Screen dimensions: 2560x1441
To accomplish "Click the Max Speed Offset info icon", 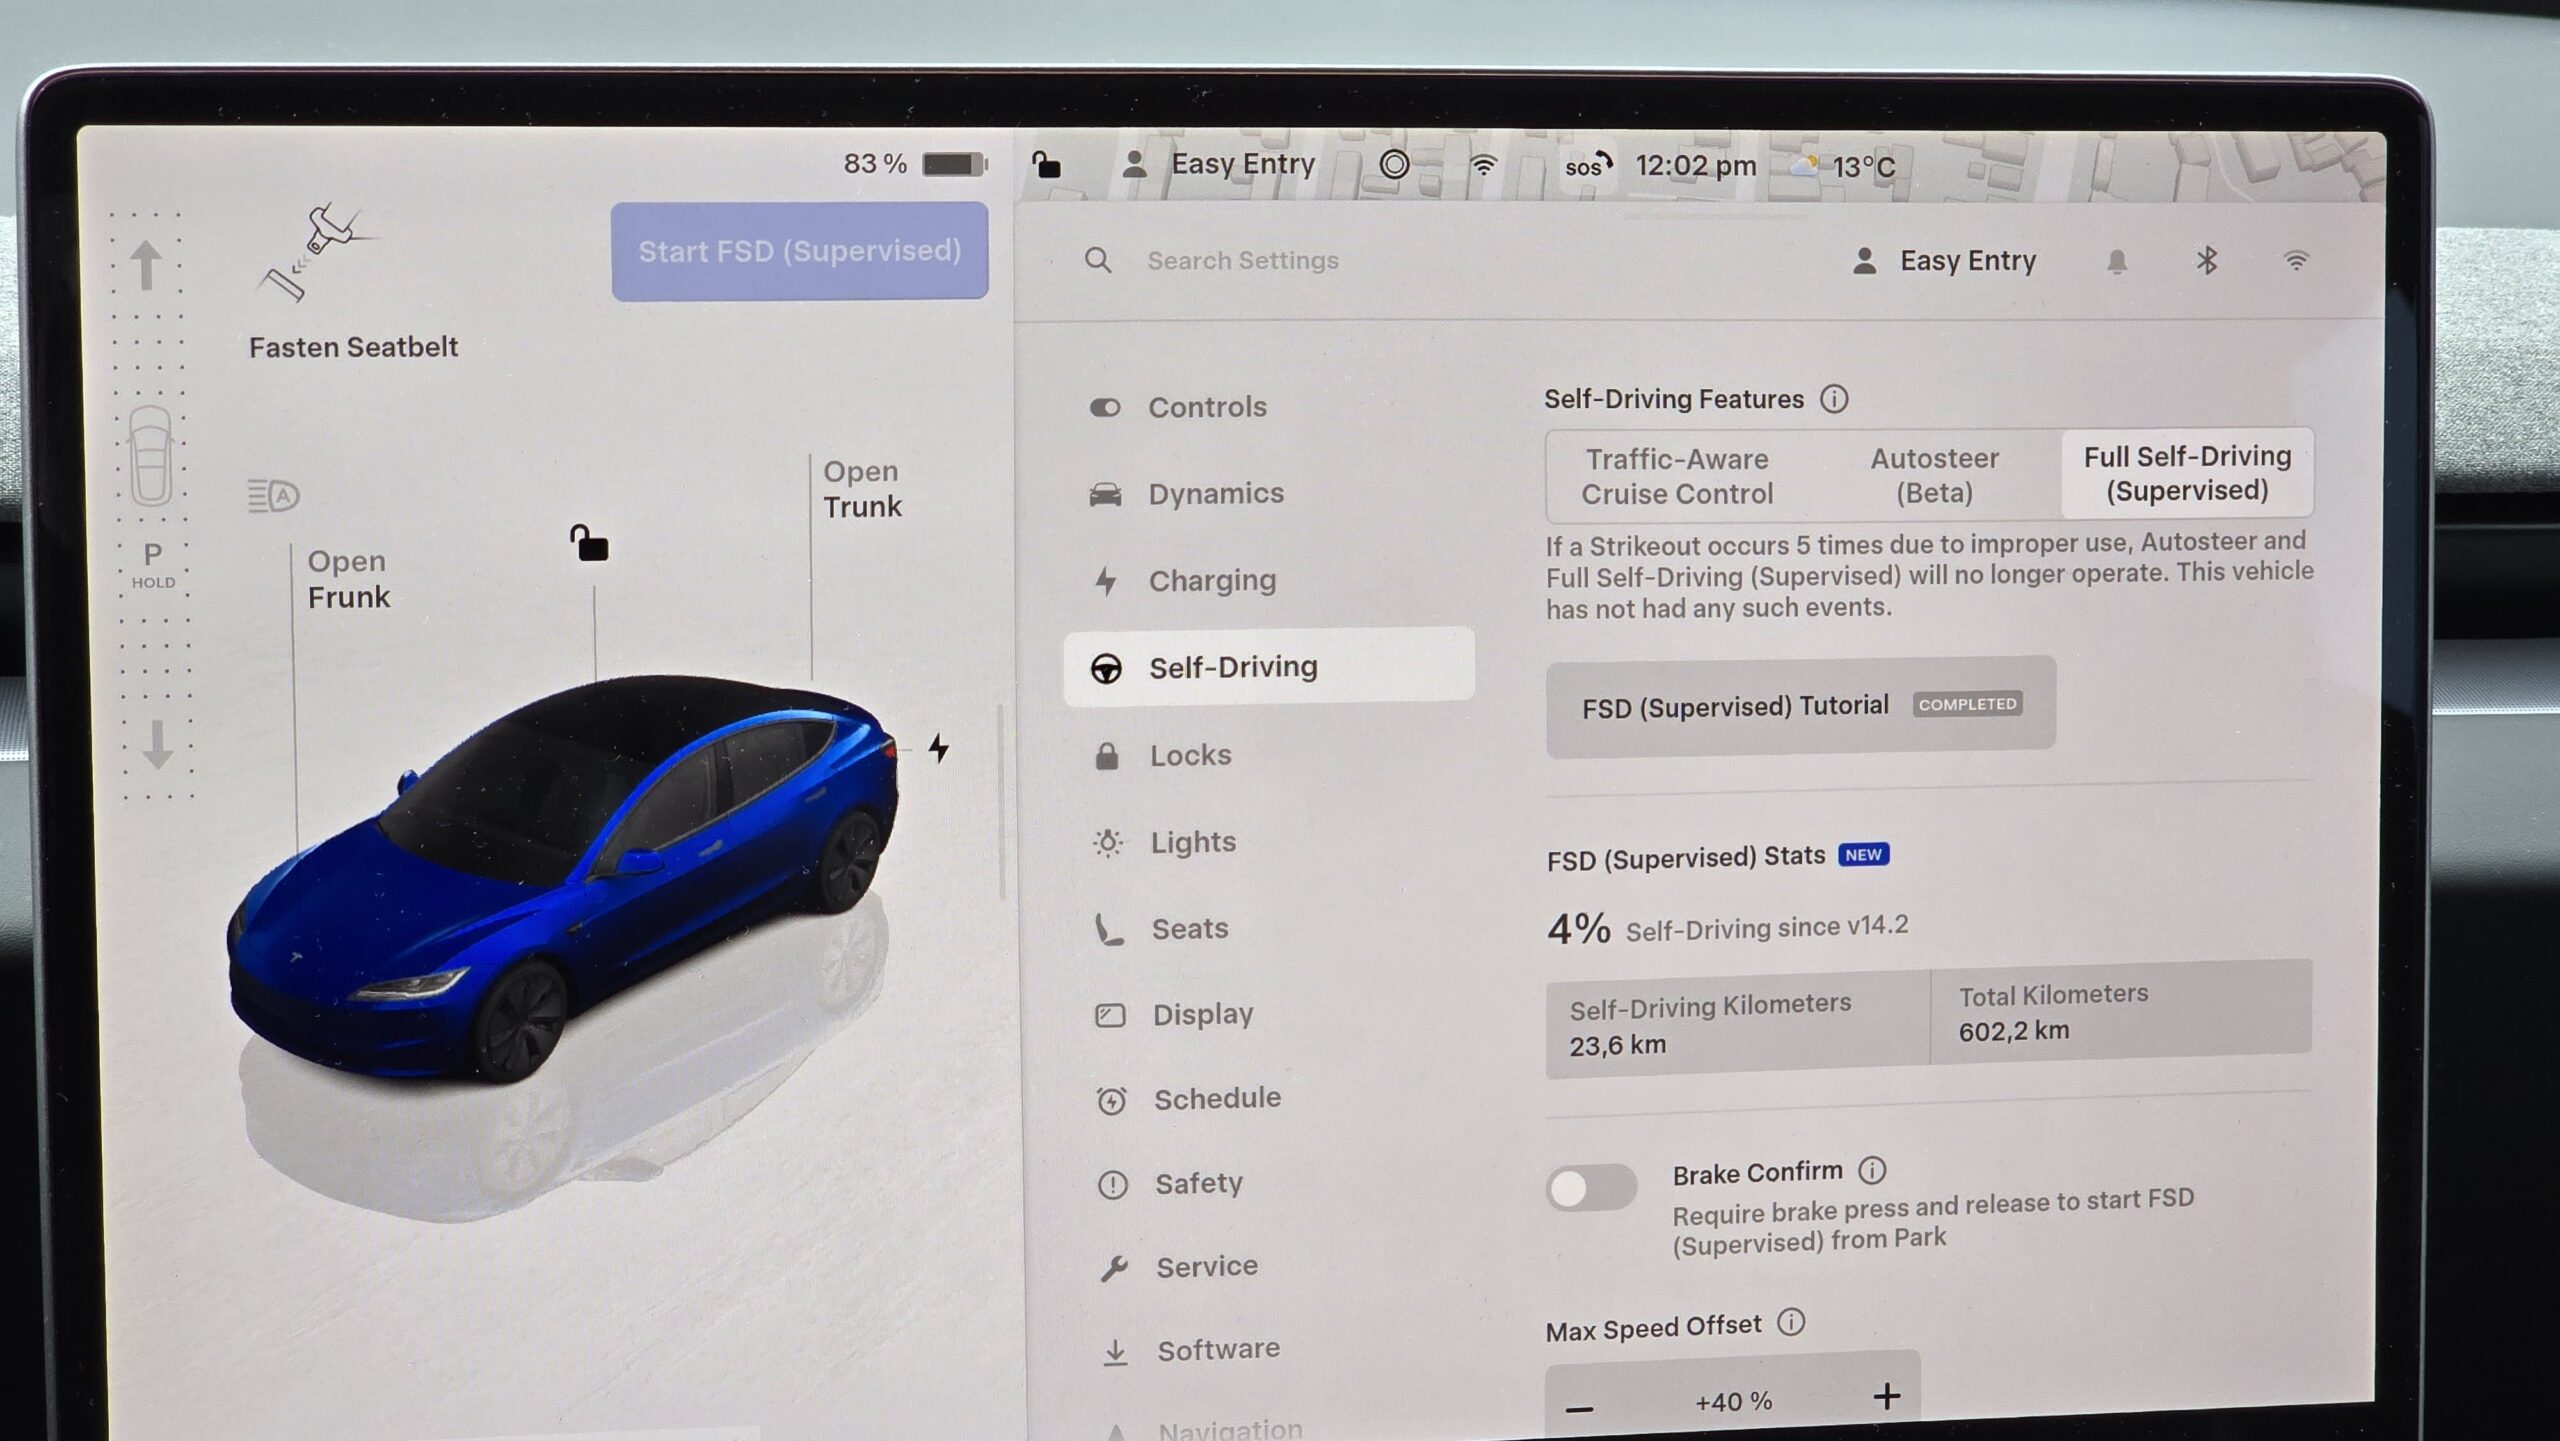I will click(1791, 1323).
